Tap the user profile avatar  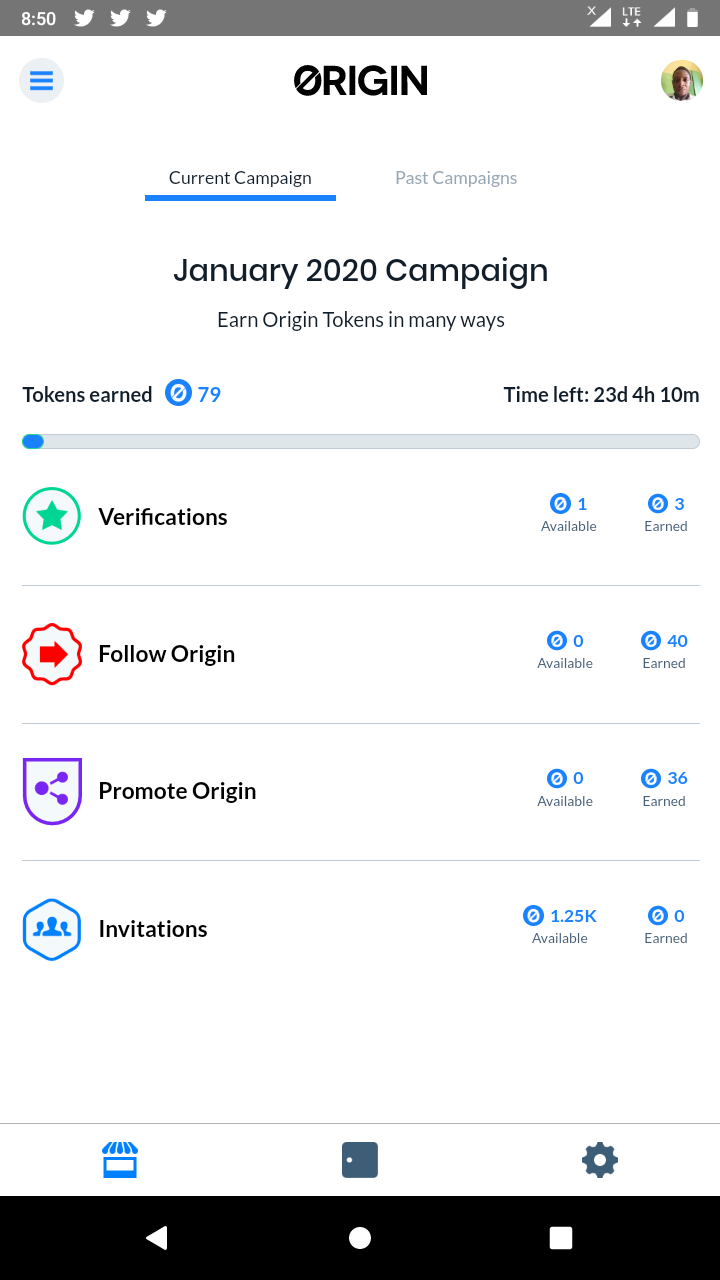681,81
